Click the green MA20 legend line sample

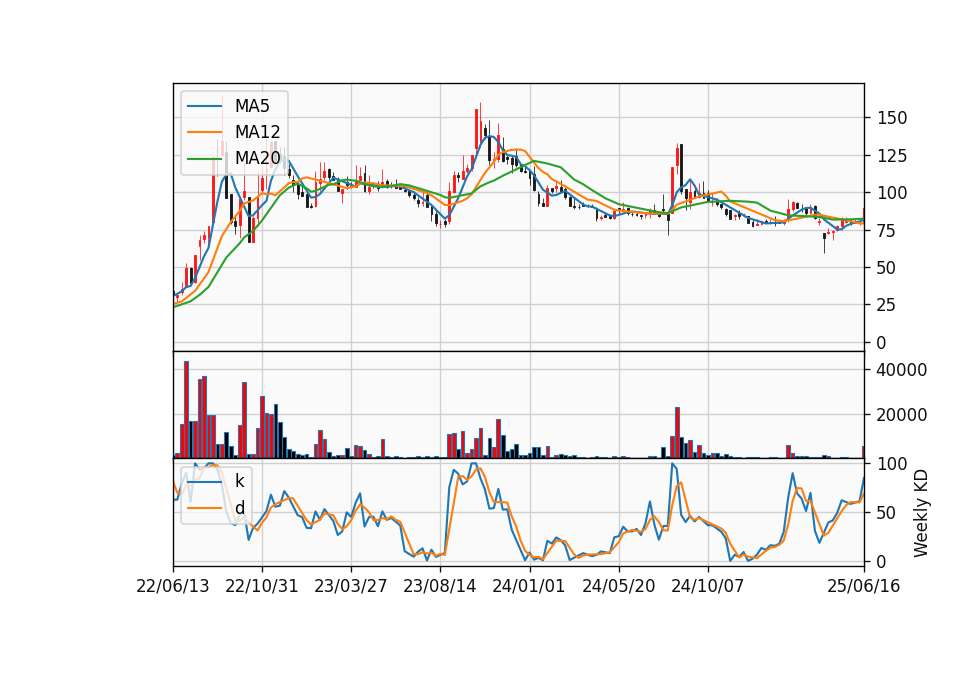[x=204, y=159]
